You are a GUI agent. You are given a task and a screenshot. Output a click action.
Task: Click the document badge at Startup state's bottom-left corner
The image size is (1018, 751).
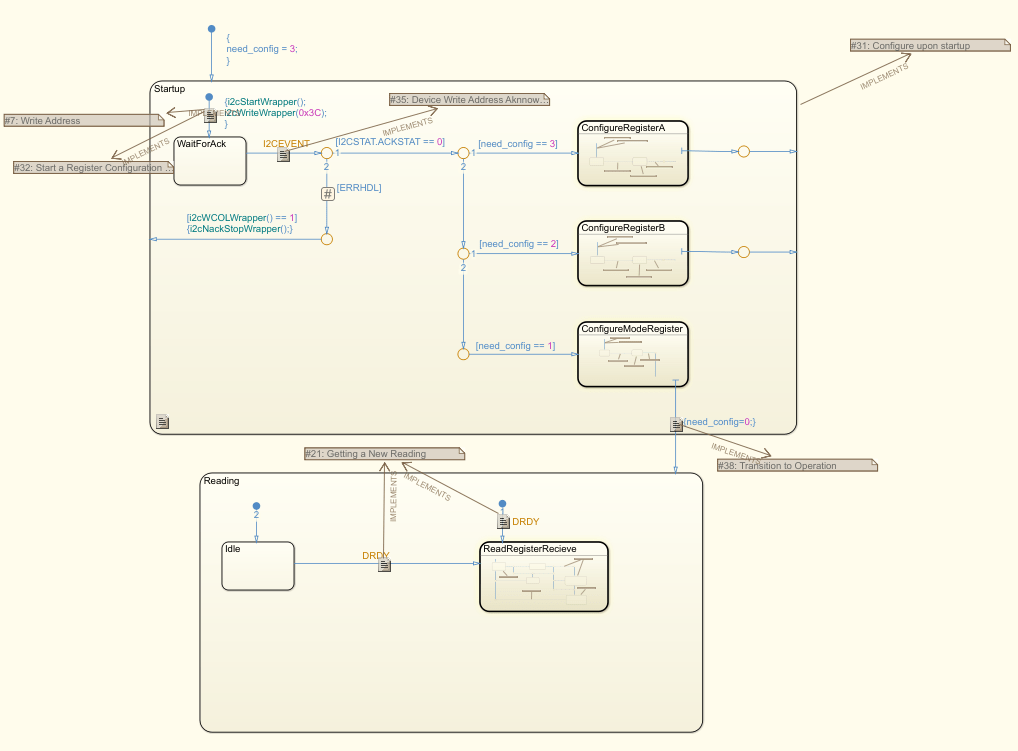click(162, 420)
